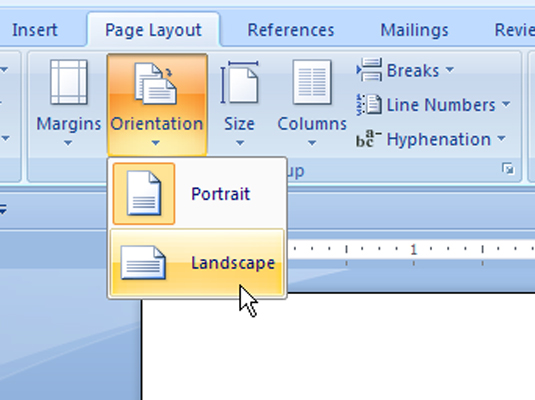Click the horizontal ruler at mark 1
This screenshot has width=535, height=400.
[x=414, y=250]
